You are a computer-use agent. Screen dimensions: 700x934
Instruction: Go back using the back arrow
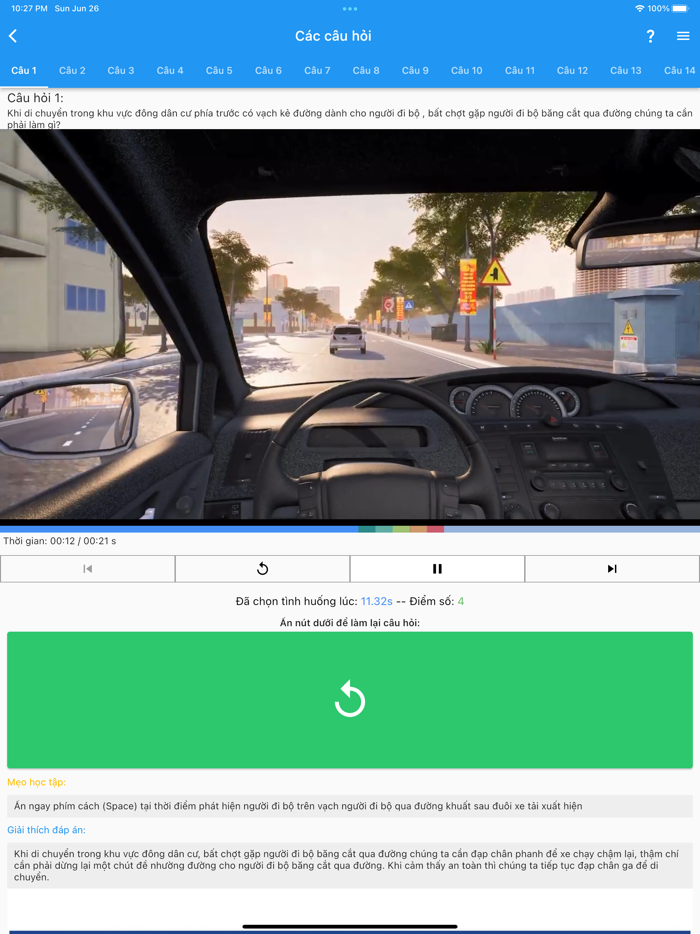tap(13, 36)
